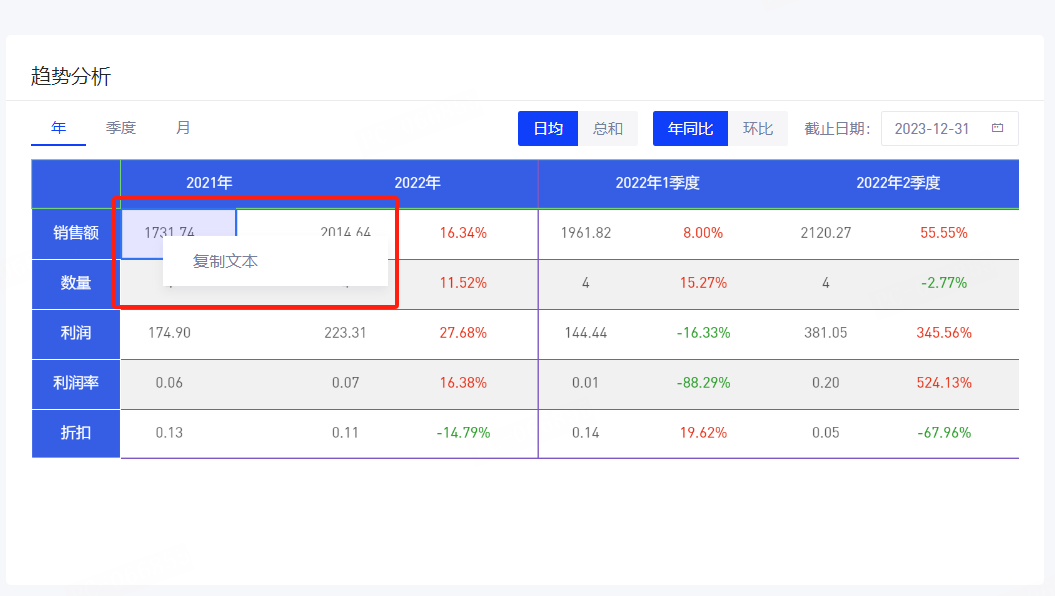Switch to the 月 tab
The image size is (1055, 596).
(183, 128)
